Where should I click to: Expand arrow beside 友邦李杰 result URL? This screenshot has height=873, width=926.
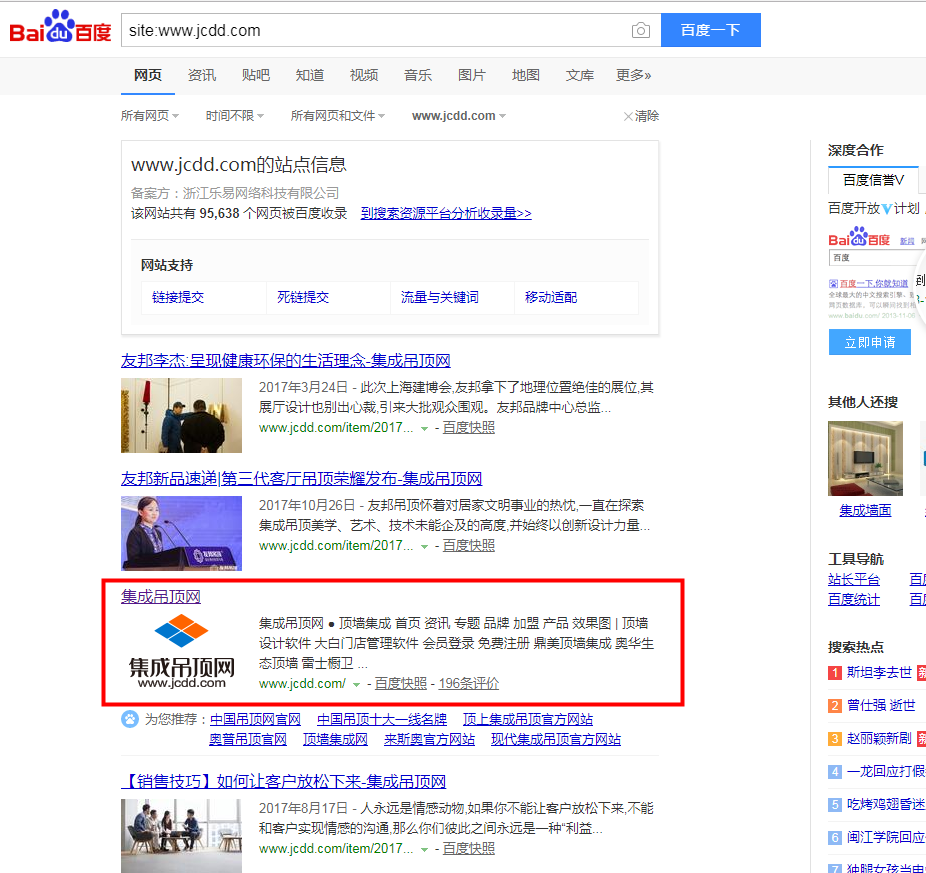(x=424, y=429)
